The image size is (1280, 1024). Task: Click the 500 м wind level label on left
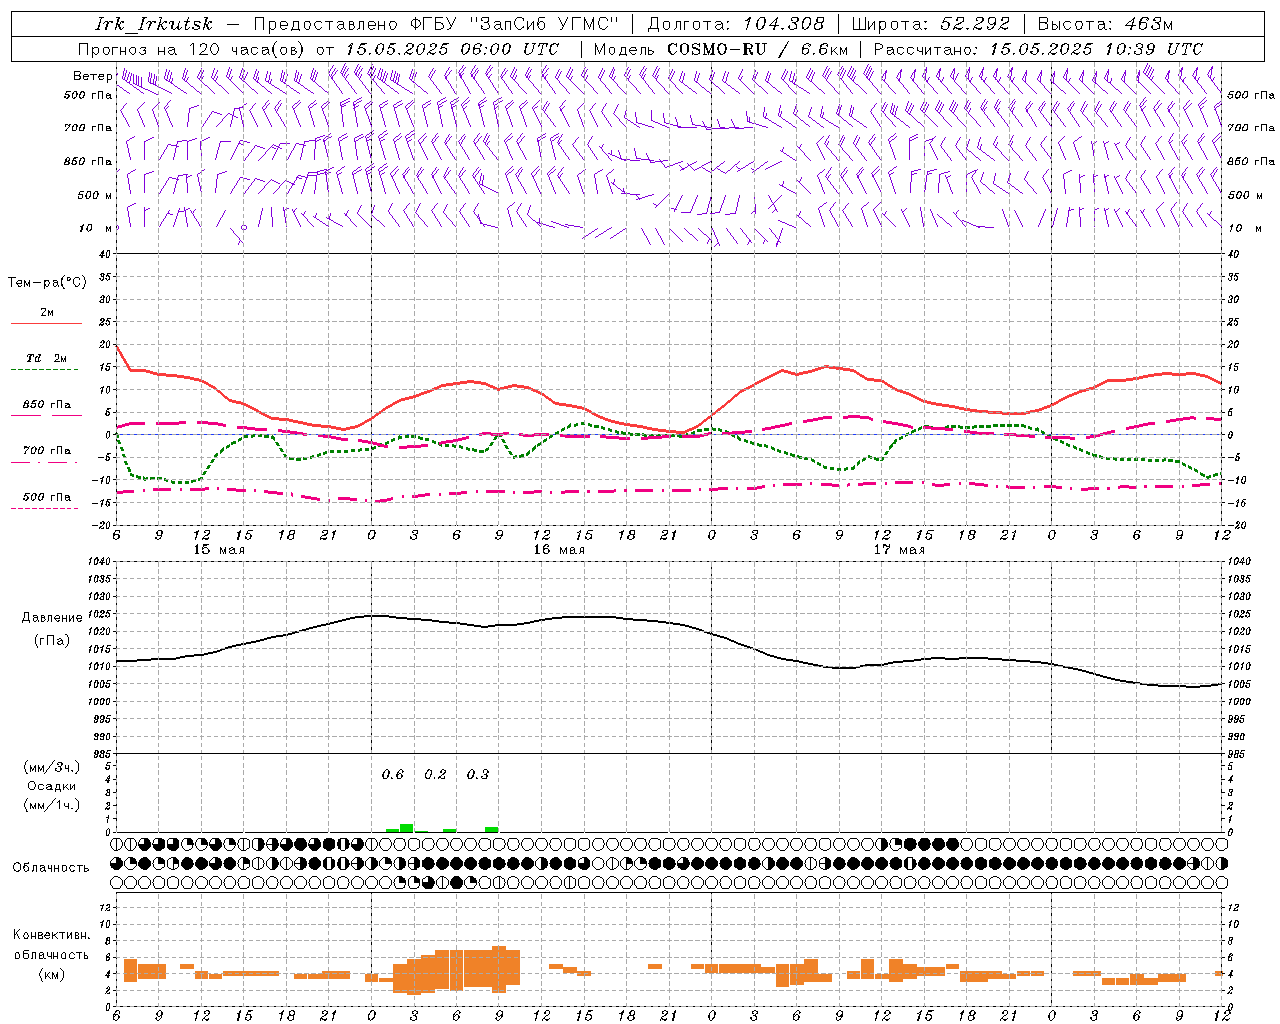[96, 195]
